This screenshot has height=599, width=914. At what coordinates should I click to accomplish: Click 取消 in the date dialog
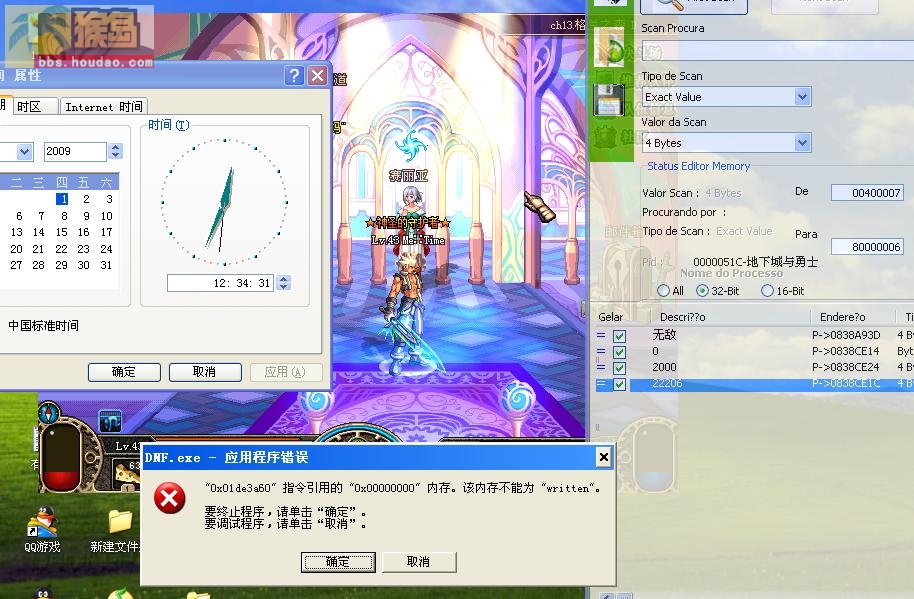pos(205,372)
